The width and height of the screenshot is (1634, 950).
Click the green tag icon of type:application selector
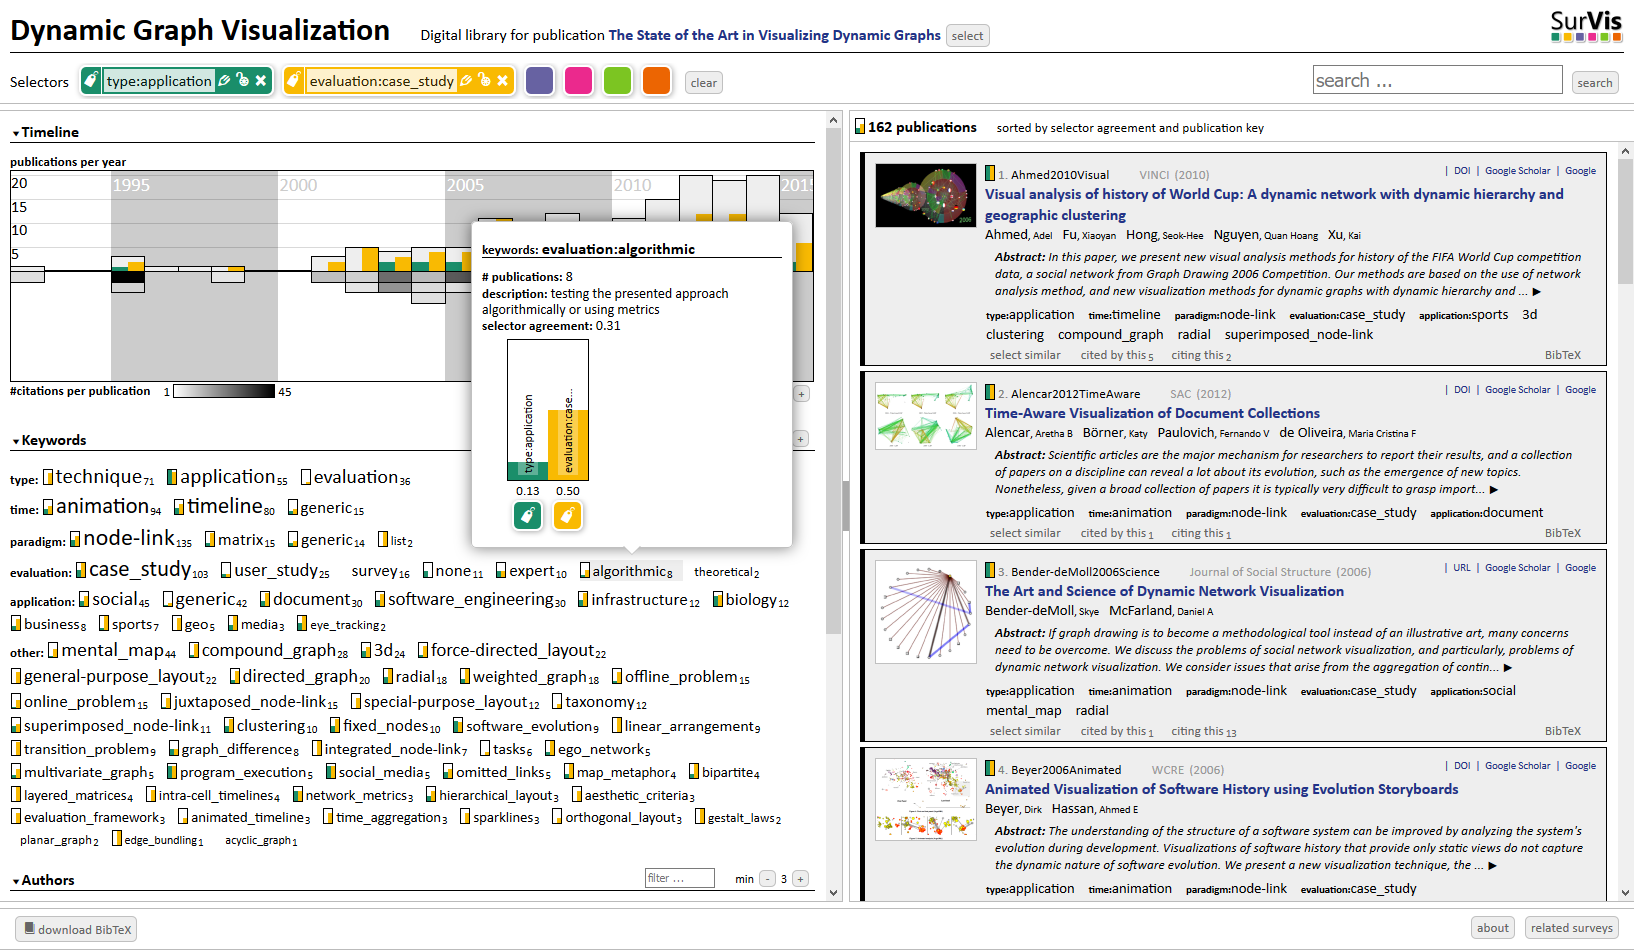coord(92,81)
